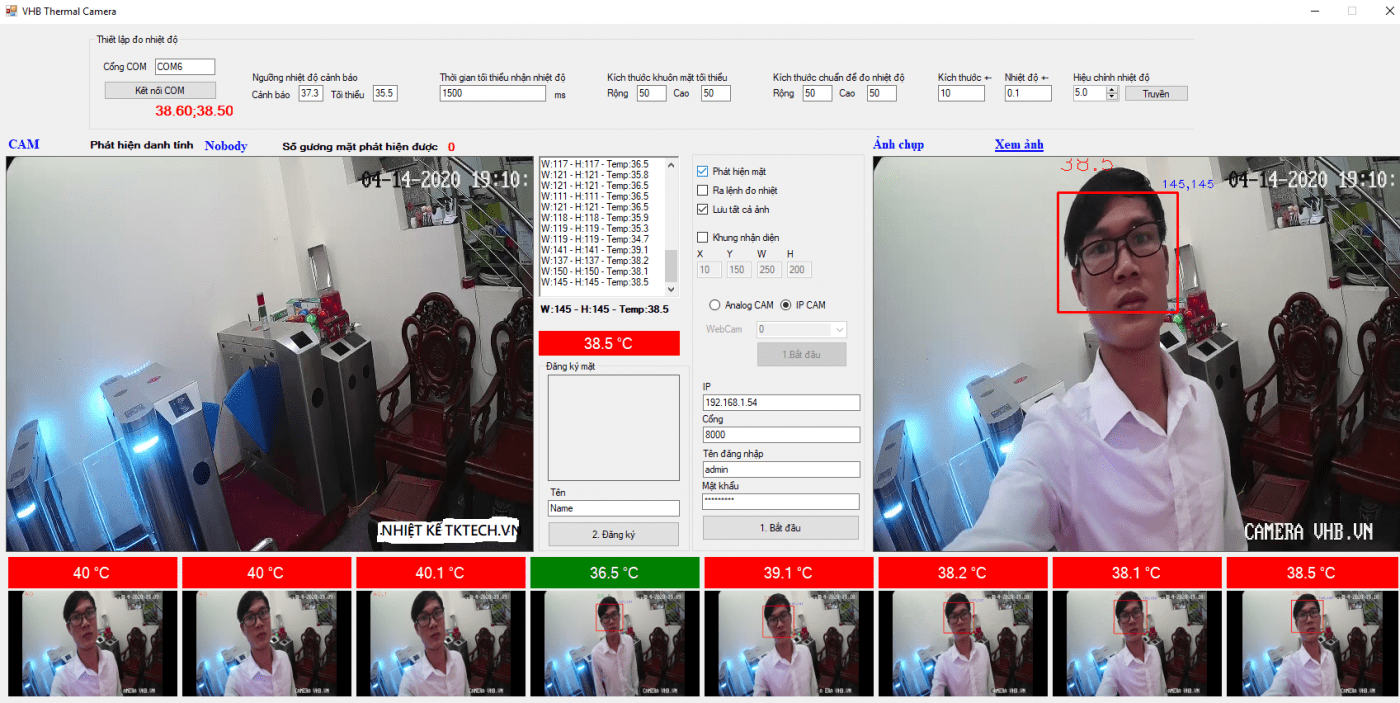This screenshot has width=1400, height=703.
Task: Increase Hiệu chỉnh nhiệt độ with up arrow
Action: pyautogui.click(x=1112, y=89)
